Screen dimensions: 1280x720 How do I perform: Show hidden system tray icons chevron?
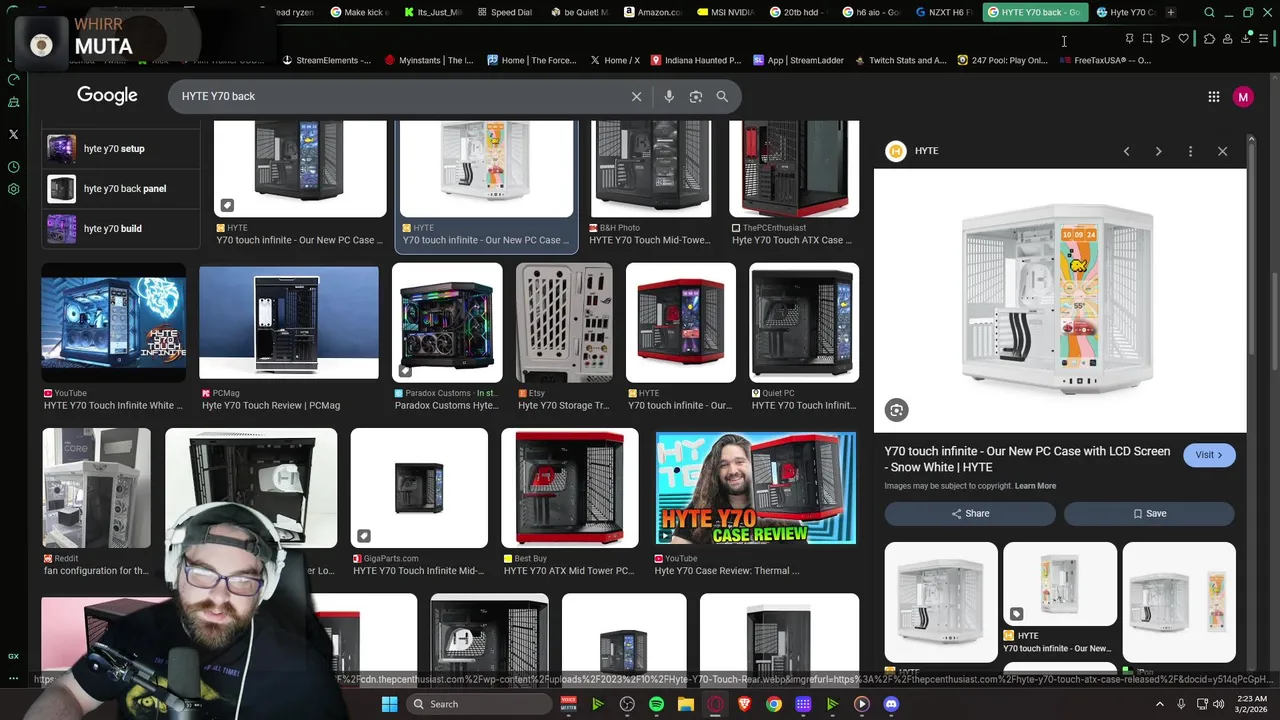[1160, 704]
